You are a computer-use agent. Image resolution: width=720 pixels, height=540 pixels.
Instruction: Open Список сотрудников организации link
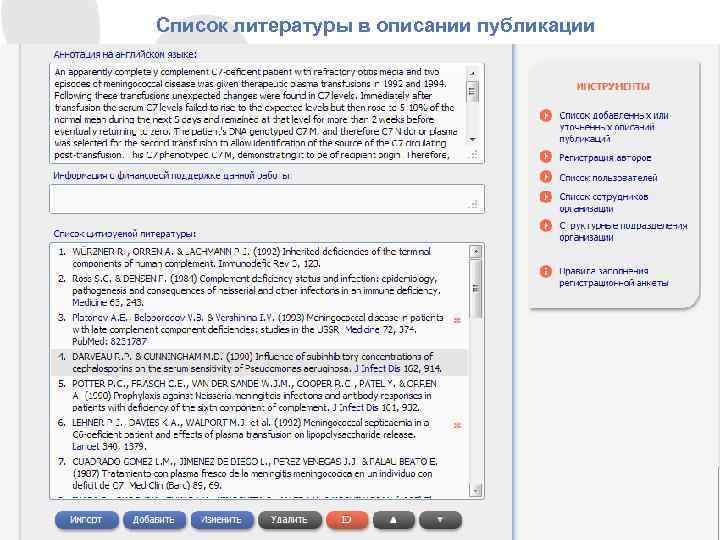pyautogui.click(x=603, y=202)
